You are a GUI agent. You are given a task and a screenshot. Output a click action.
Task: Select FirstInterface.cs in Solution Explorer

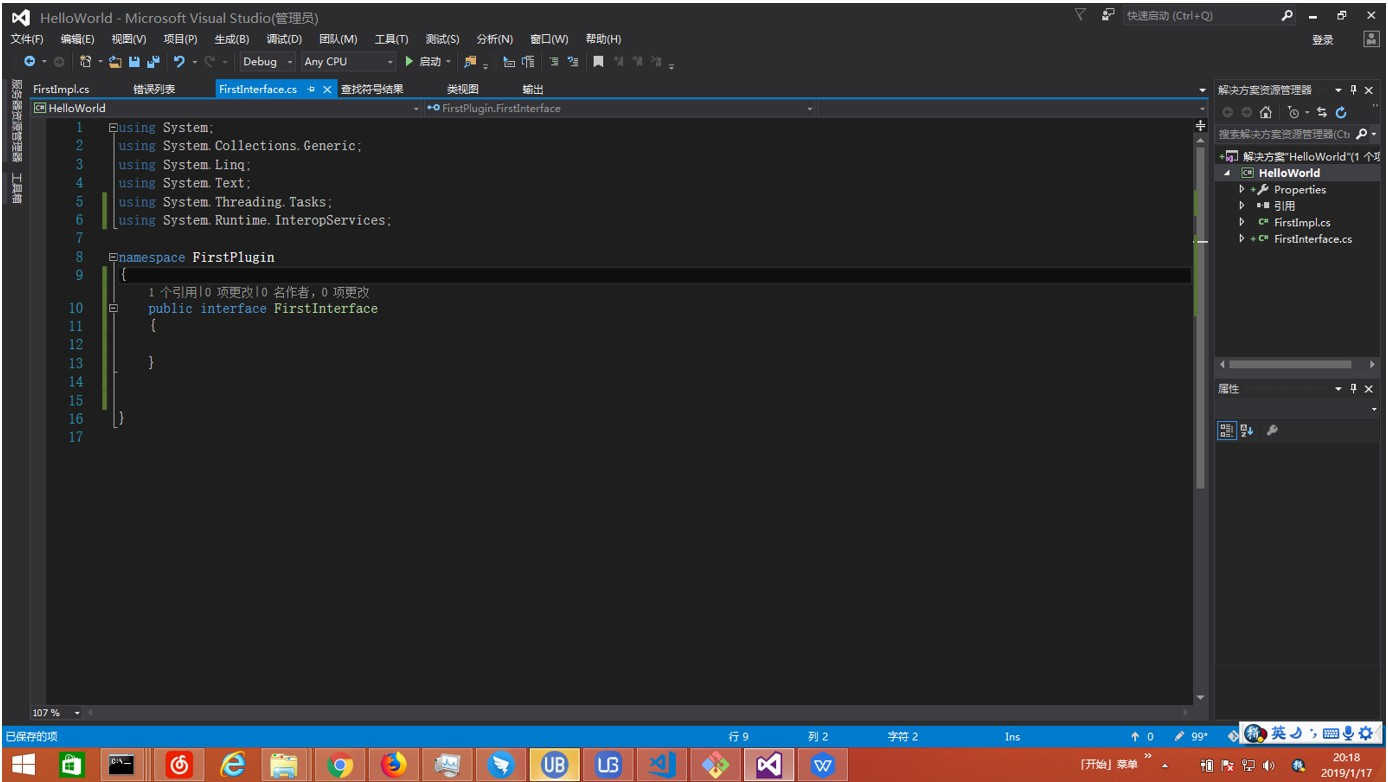pos(1312,239)
